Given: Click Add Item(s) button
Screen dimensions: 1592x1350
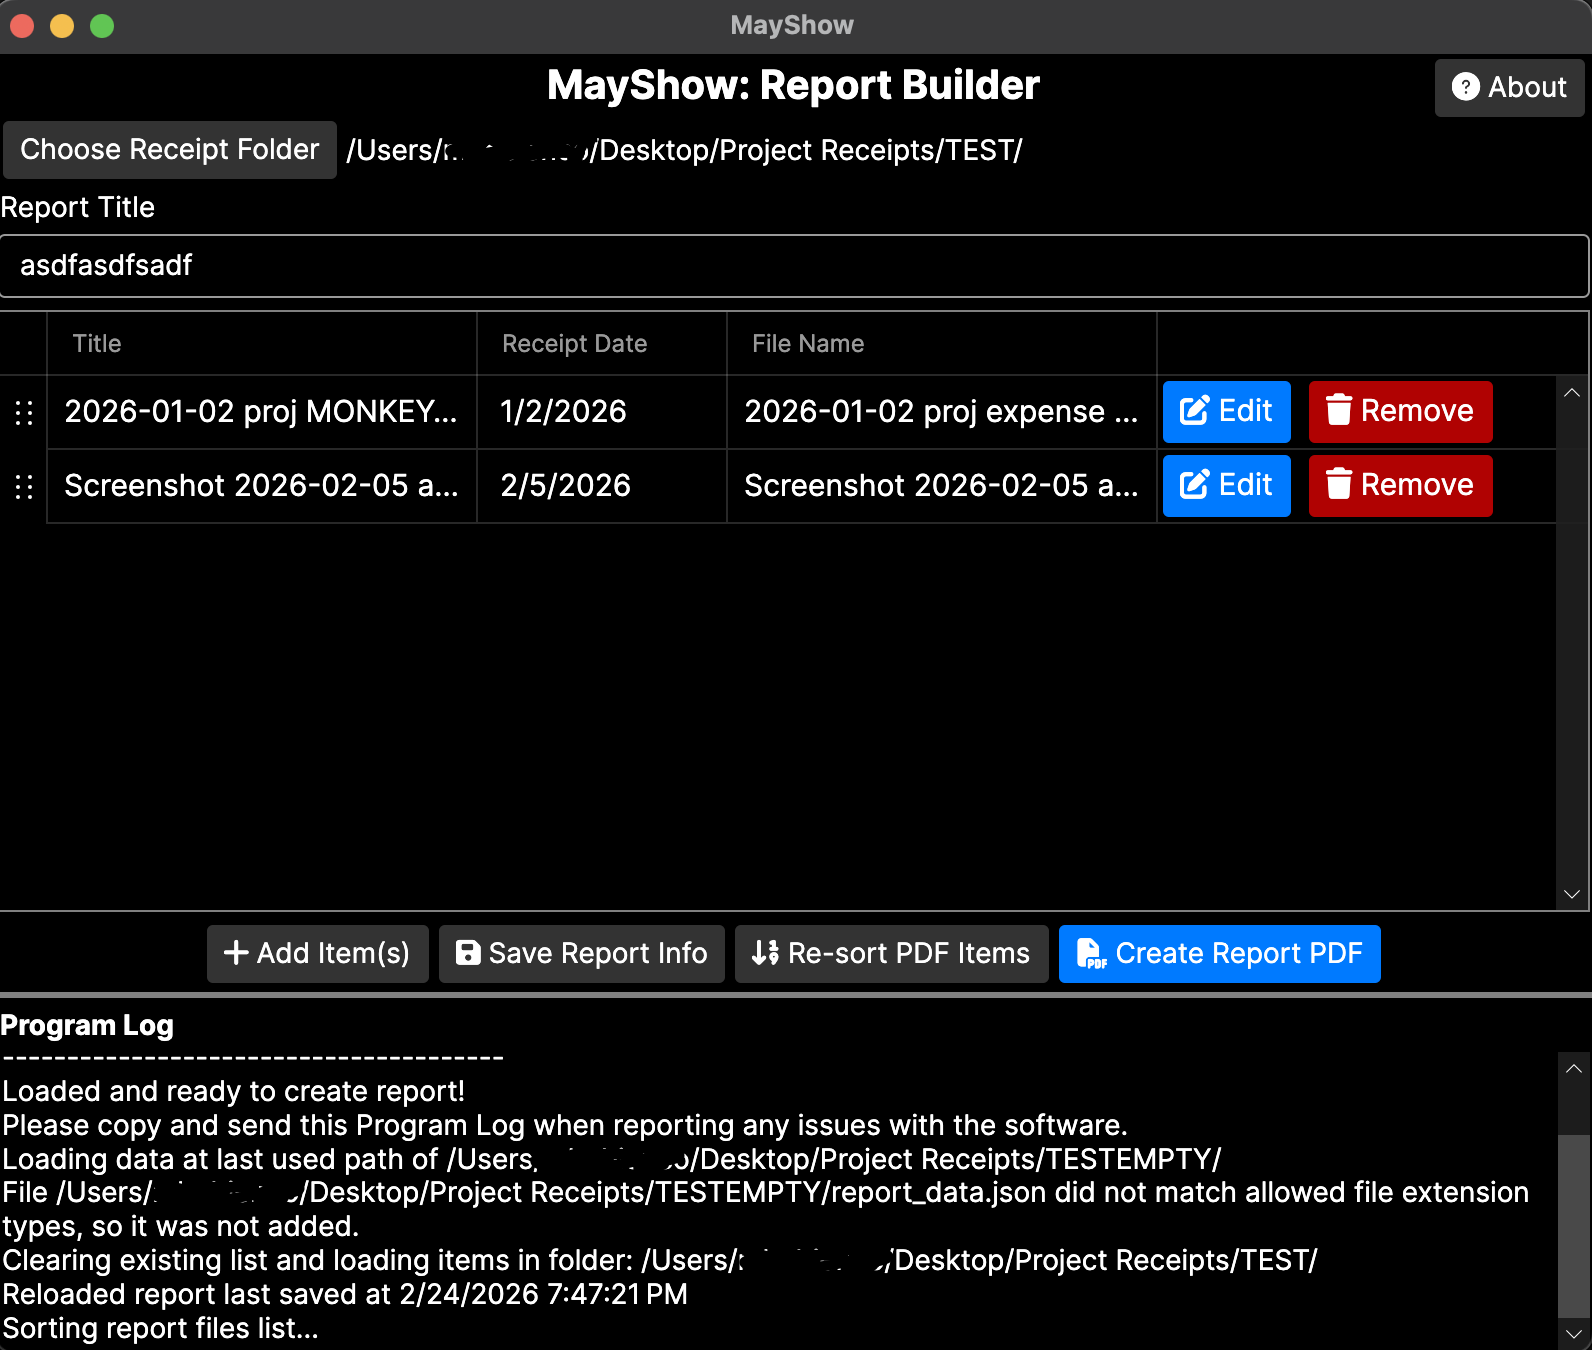Looking at the screenshot, I should 317,954.
